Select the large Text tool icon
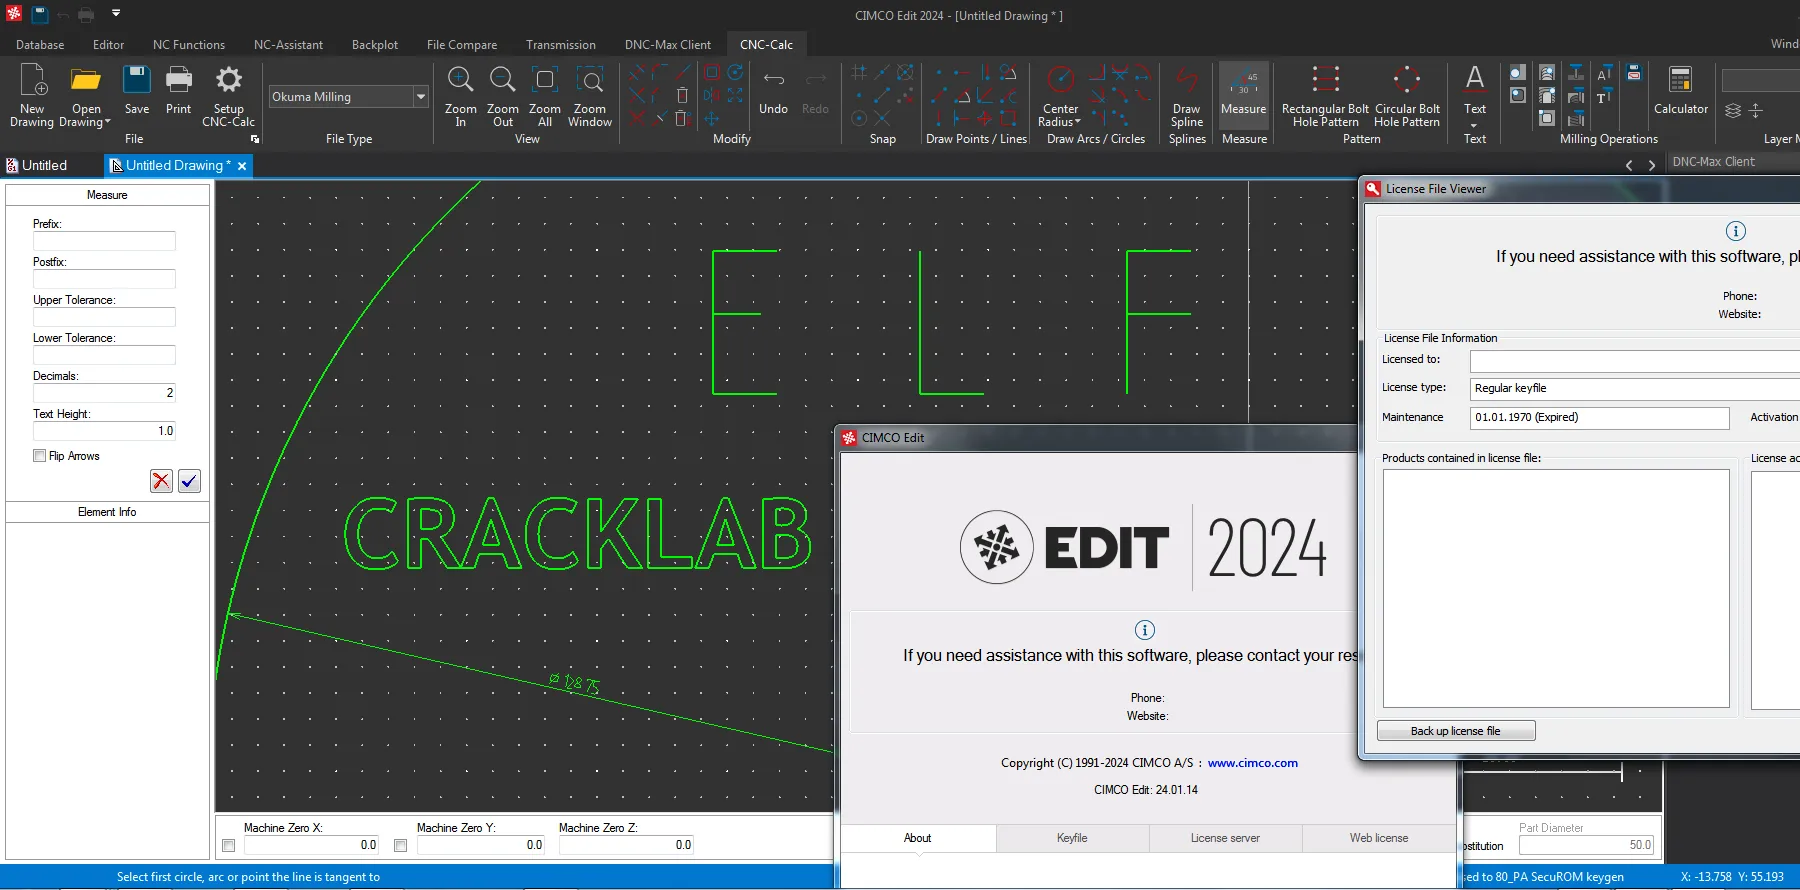Image resolution: width=1800 pixels, height=890 pixels. pyautogui.click(x=1475, y=79)
